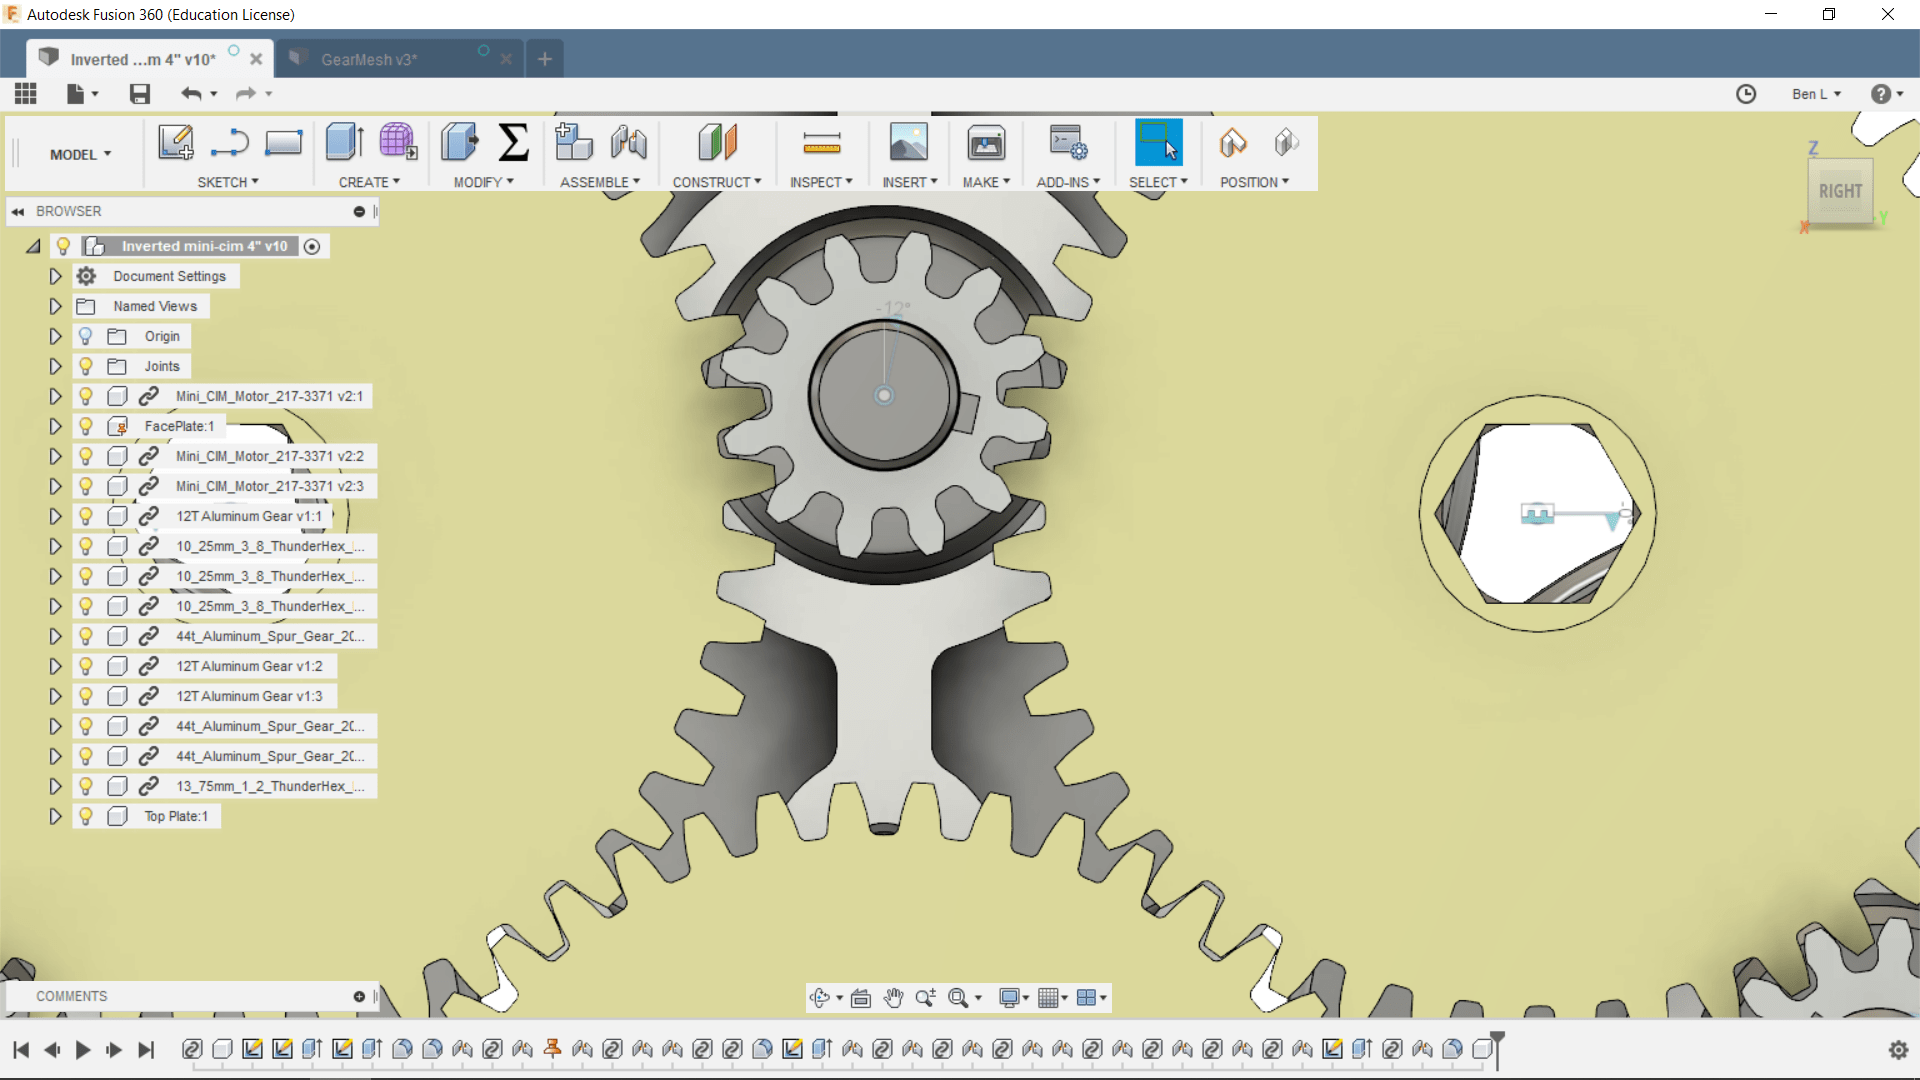The image size is (1920, 1080).
Task: Open the SELECT dropdown menu
Action: pos(1157,181)
